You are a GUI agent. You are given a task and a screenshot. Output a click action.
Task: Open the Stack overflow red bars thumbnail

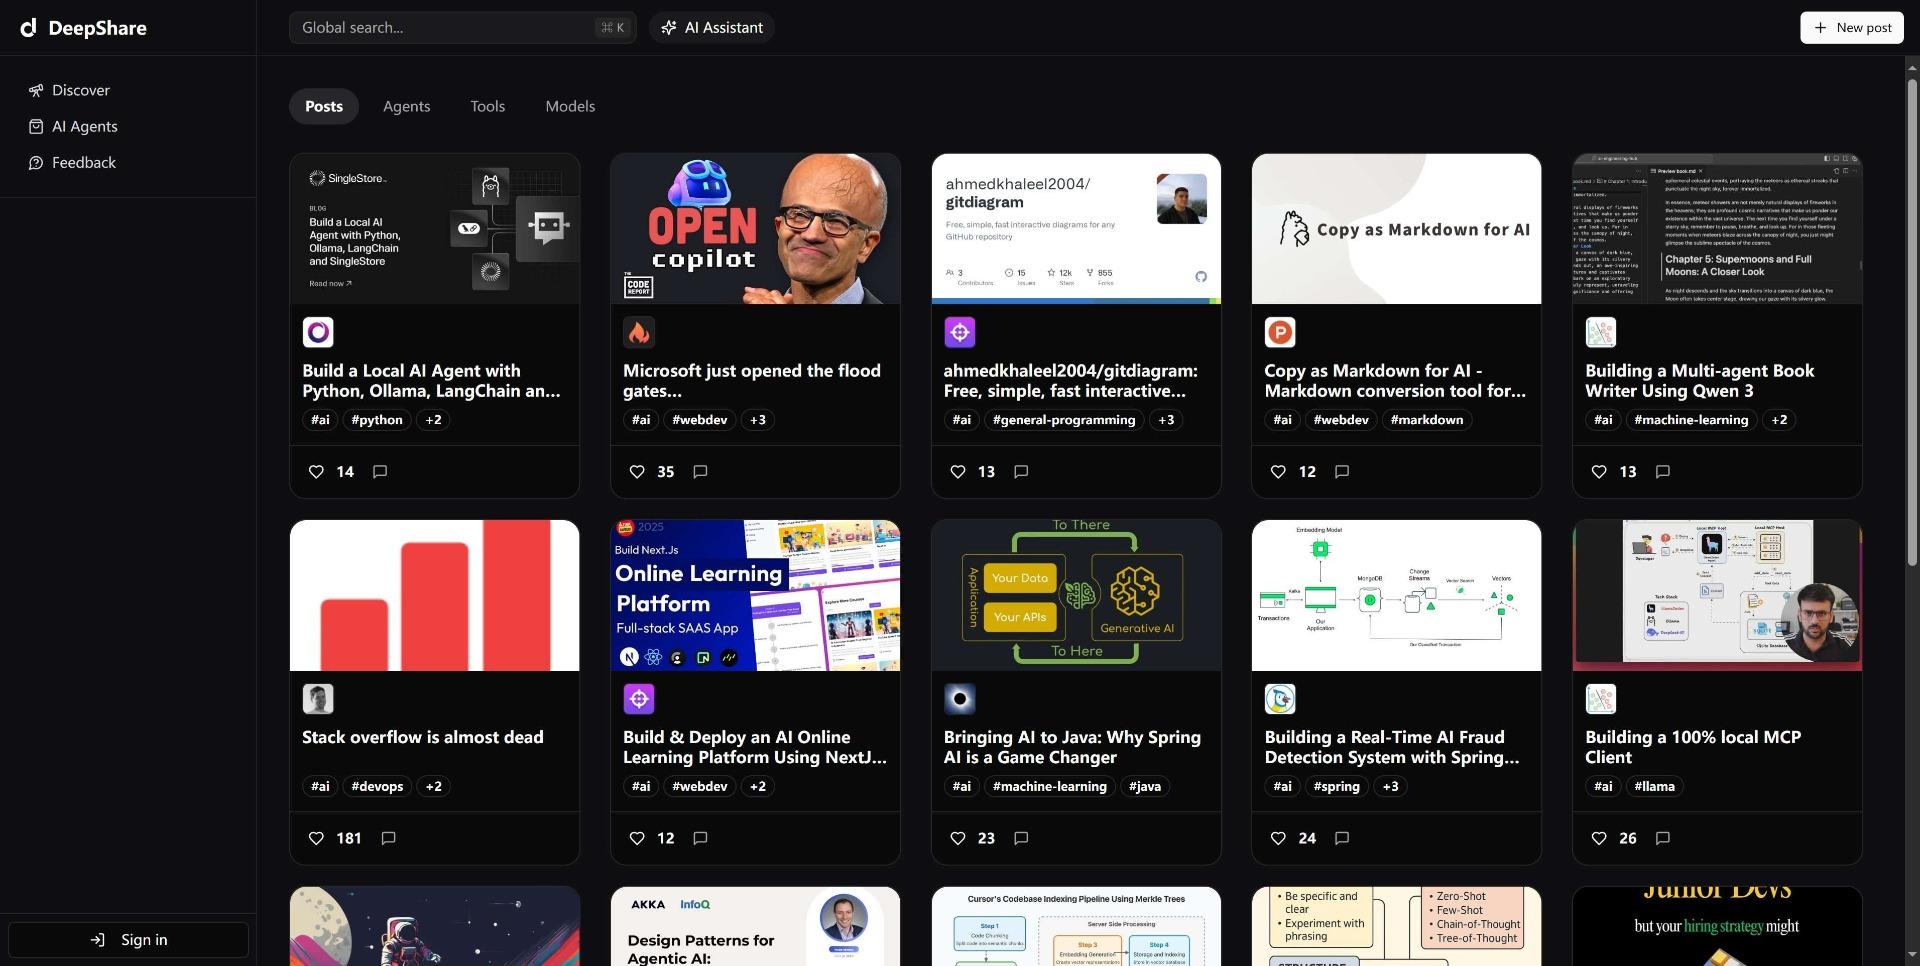(x=435, y=595)
